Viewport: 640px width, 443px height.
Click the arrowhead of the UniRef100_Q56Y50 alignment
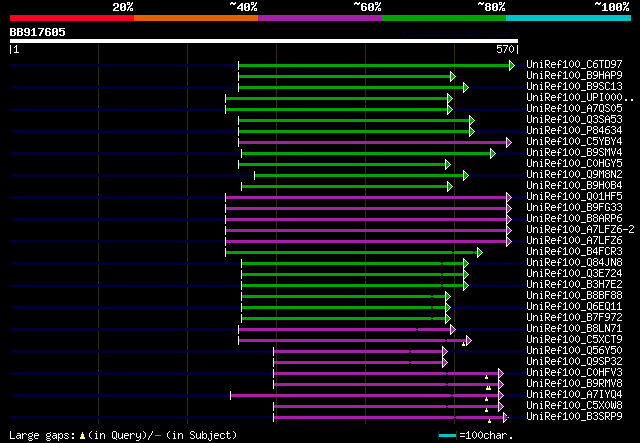(445, 352)
